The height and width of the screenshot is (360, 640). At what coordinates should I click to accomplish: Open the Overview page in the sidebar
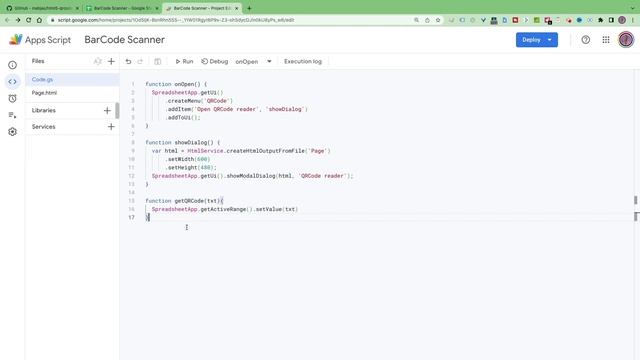[13, 65]
